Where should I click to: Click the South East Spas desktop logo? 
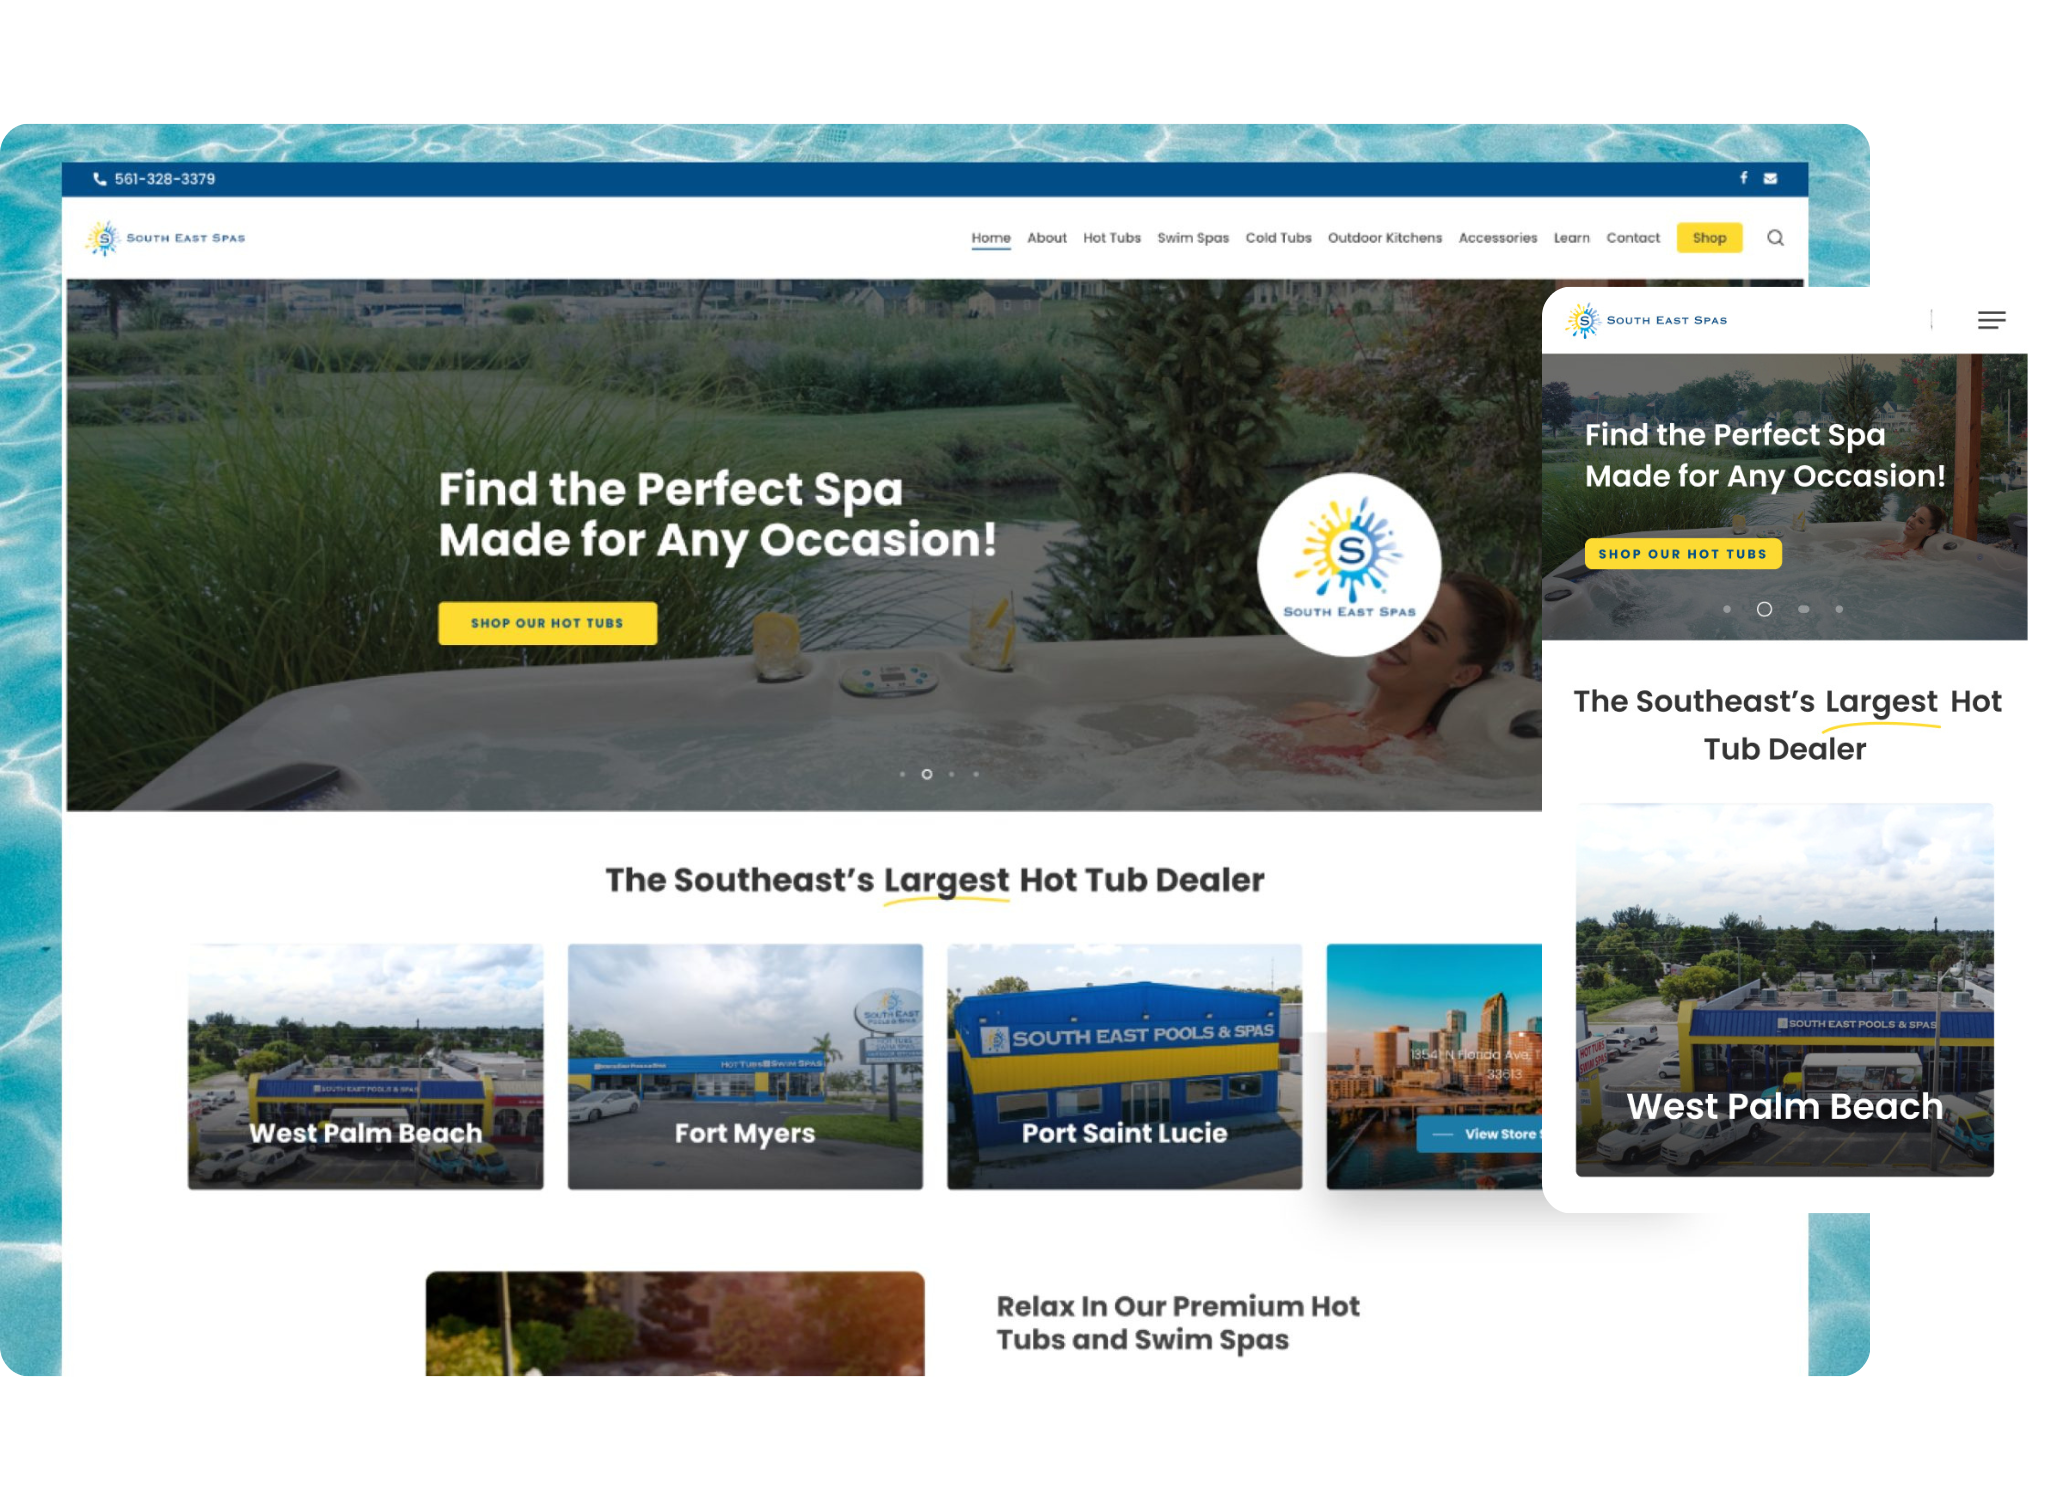coord(166,238)
